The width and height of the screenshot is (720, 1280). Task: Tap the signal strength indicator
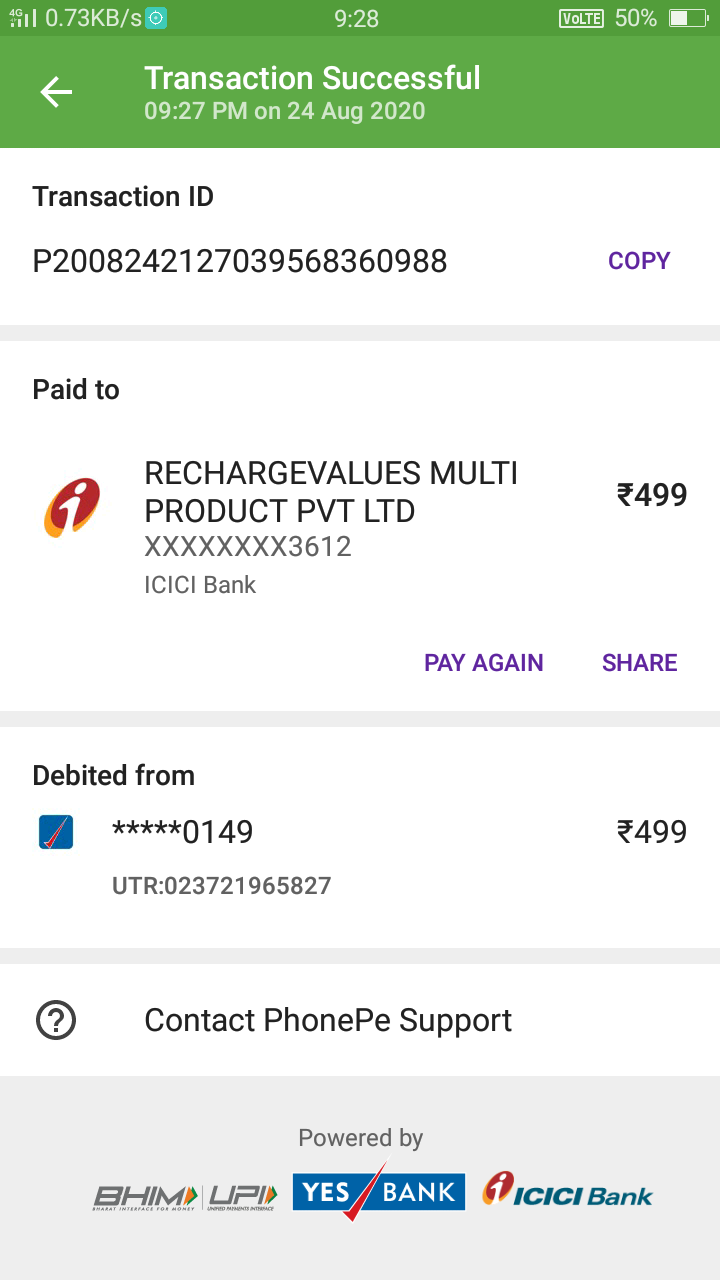[x=22, y=18]
